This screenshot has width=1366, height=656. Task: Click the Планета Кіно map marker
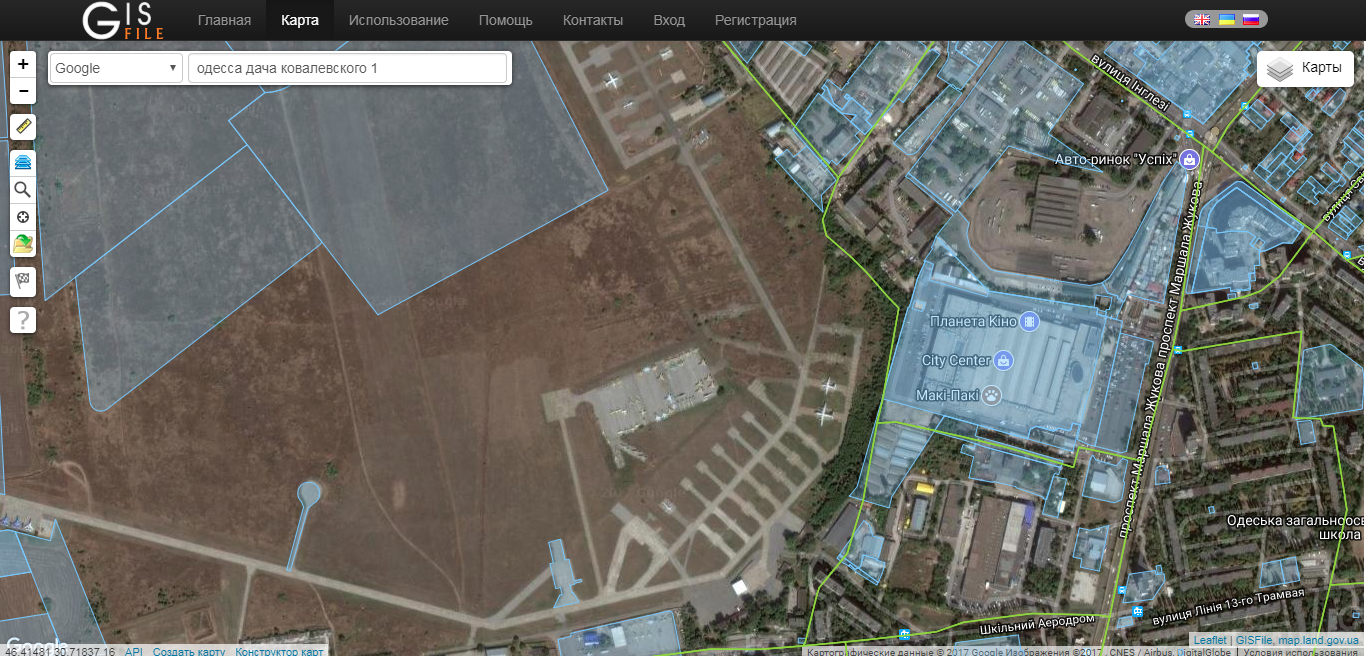(x=1029, y=322)
